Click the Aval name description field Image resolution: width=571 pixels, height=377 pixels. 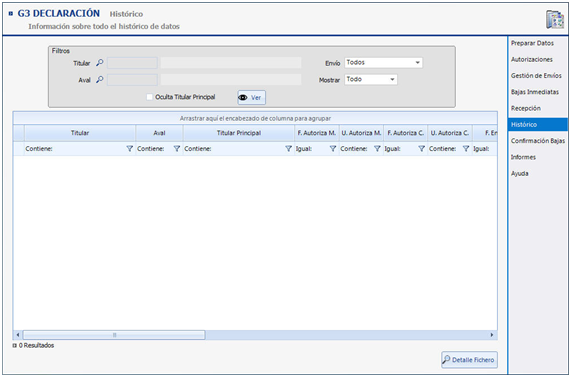[x=231, y=80]
